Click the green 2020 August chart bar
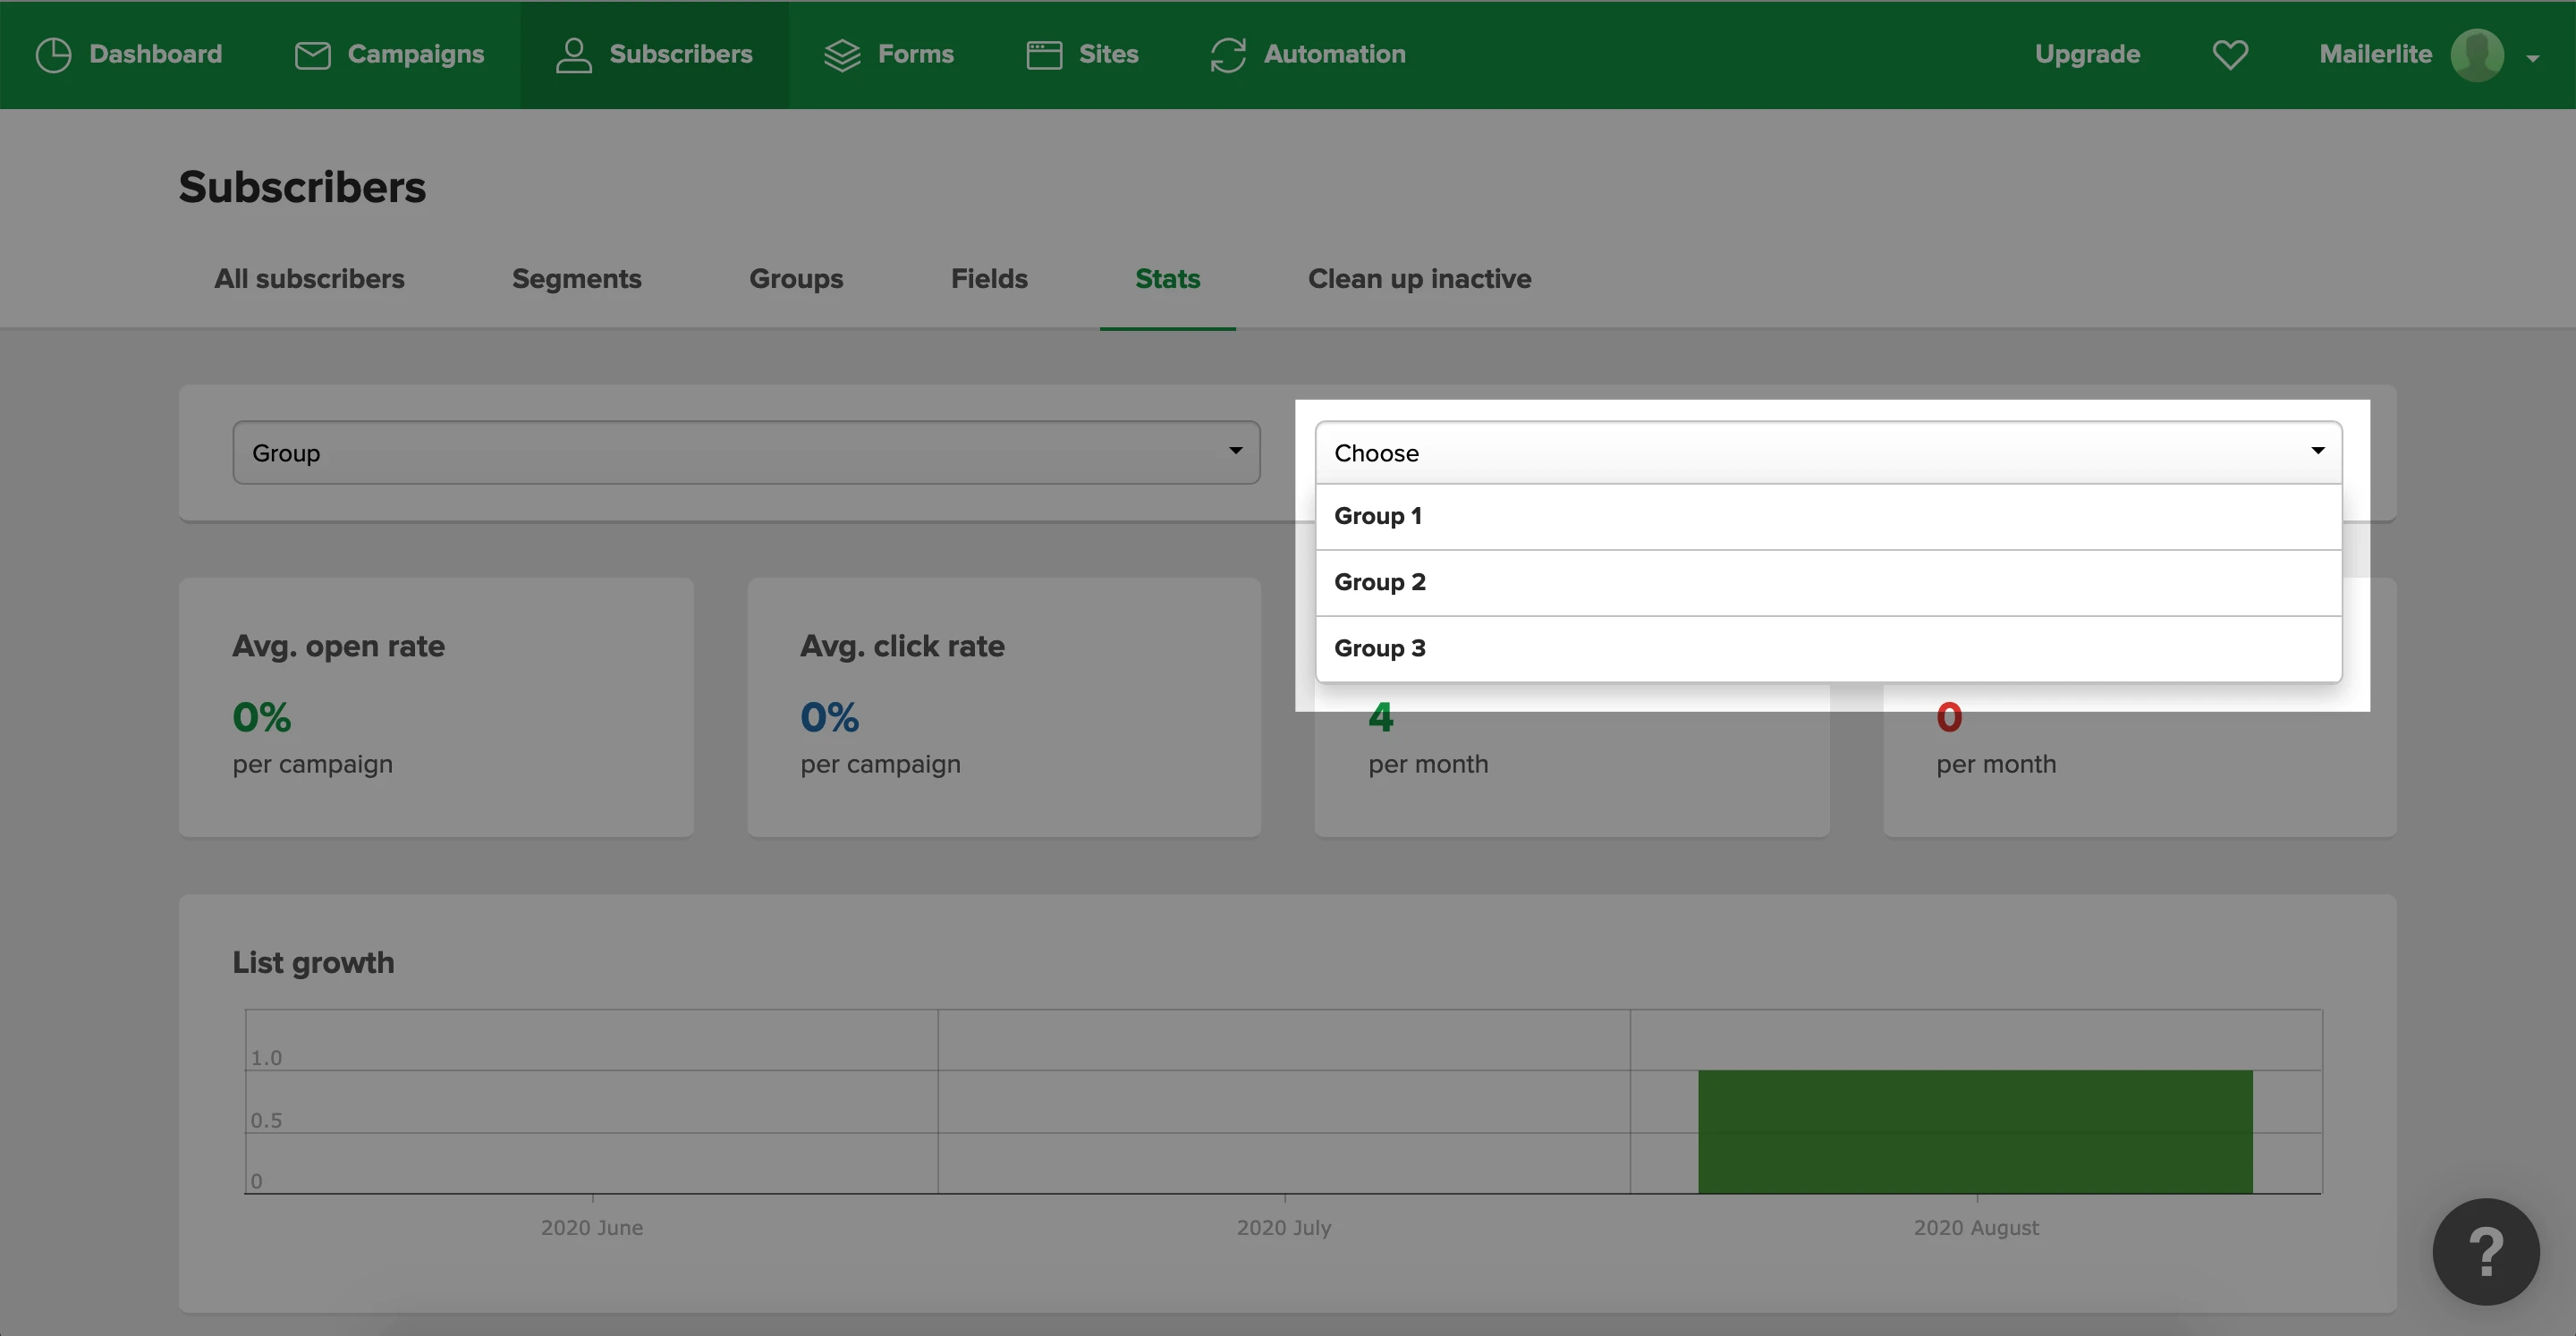This screenshot has width=2576, height=1336. (1975, 1132)
